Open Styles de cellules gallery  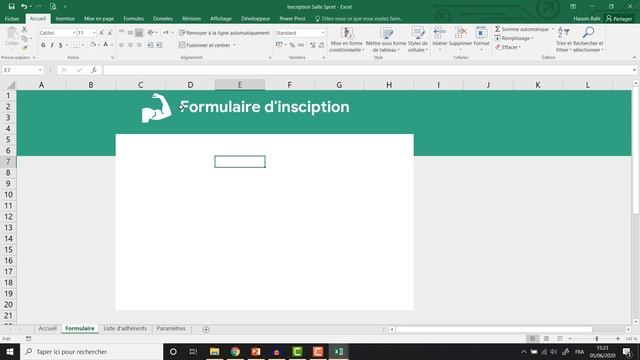pos(418,40)
